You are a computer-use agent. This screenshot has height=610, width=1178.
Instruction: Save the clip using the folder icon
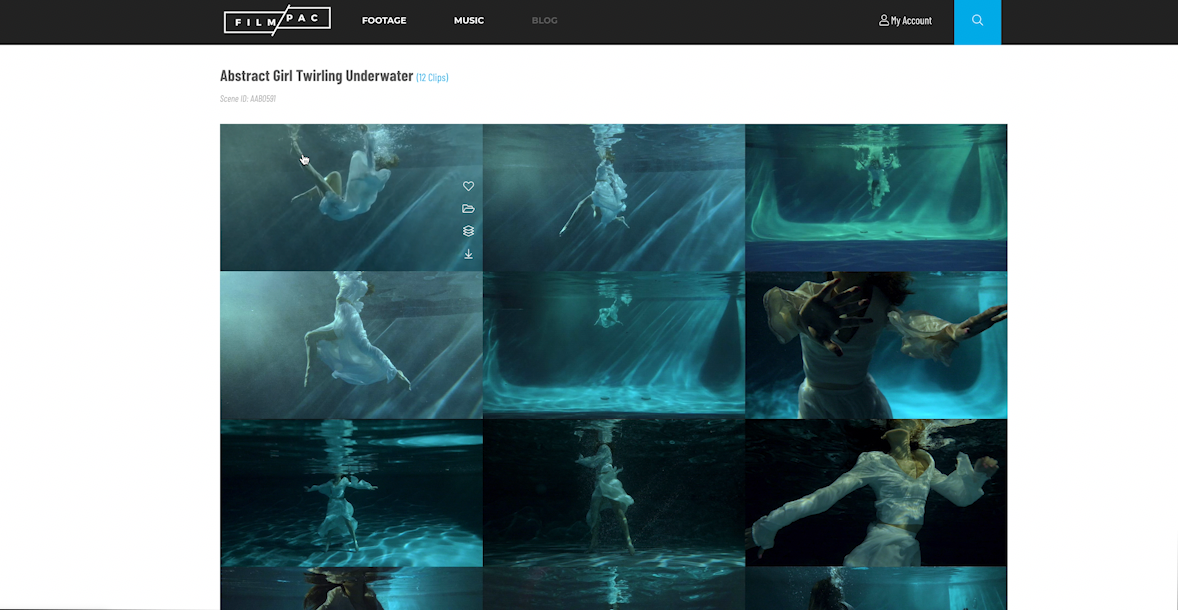(x=468, y=208)
